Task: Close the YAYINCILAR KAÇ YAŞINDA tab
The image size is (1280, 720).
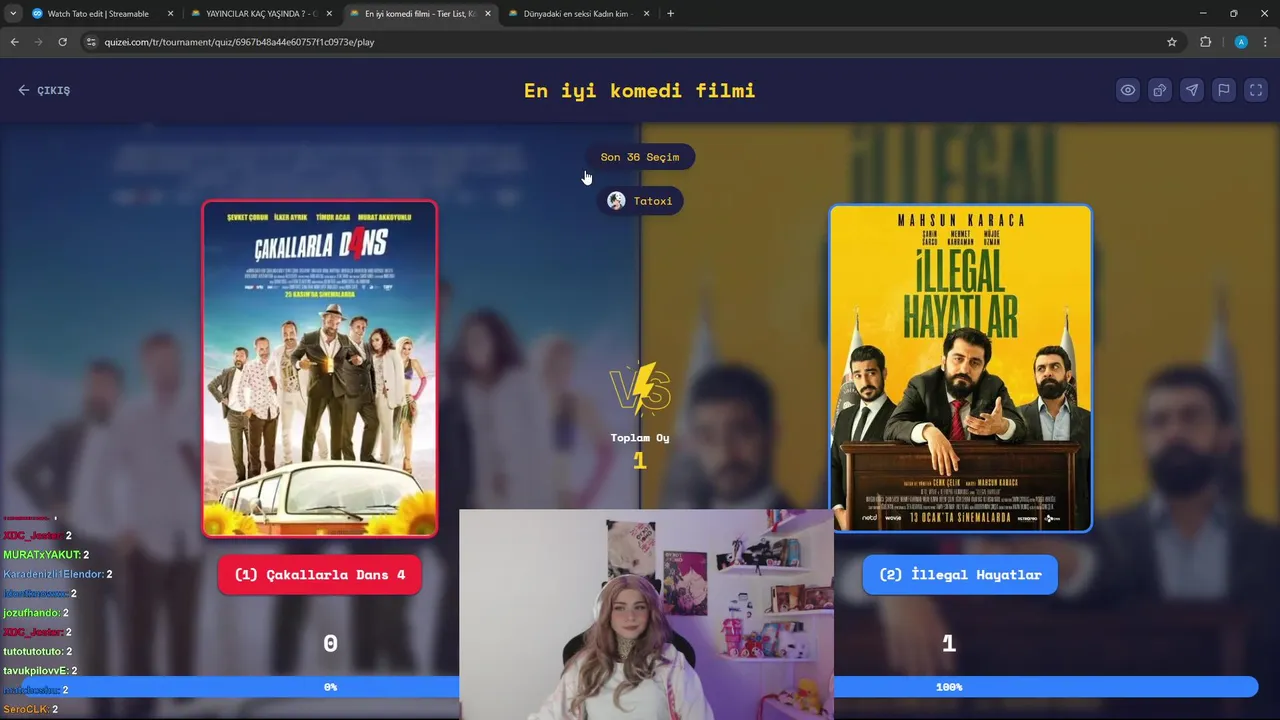Action: coord(329,14)
